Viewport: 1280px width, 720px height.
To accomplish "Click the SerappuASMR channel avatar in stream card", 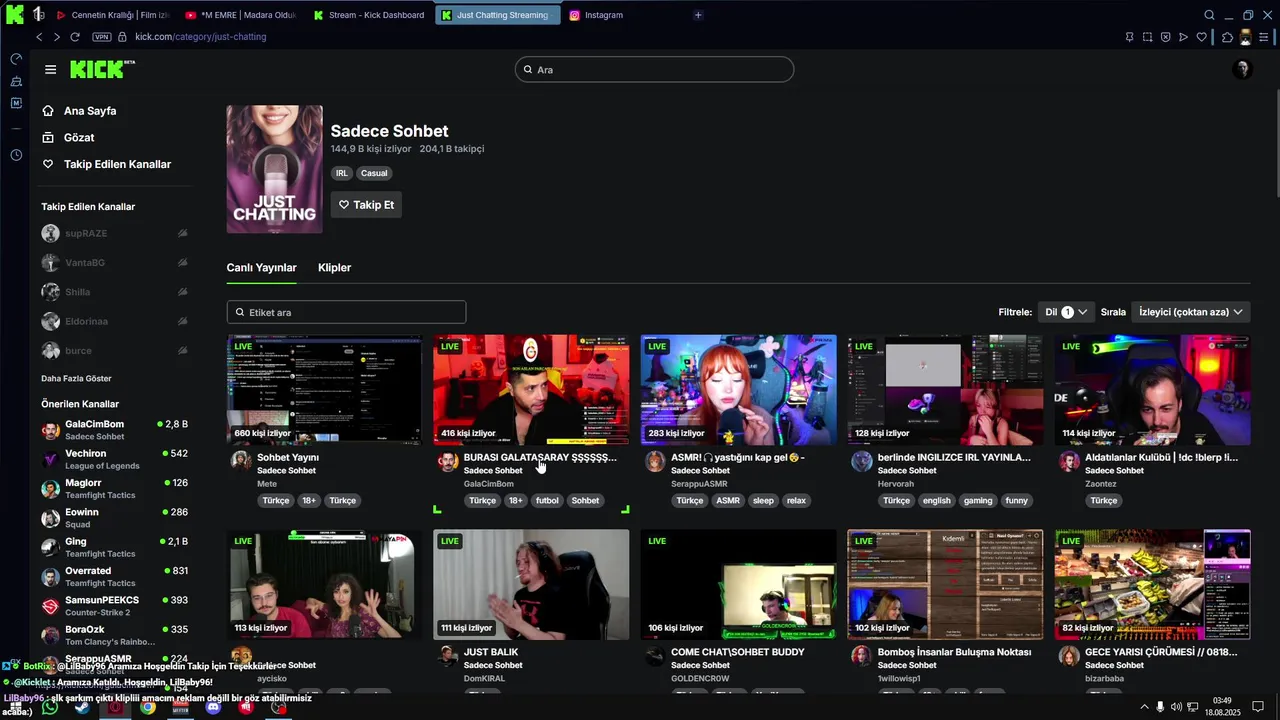I will tap(655, 461).
